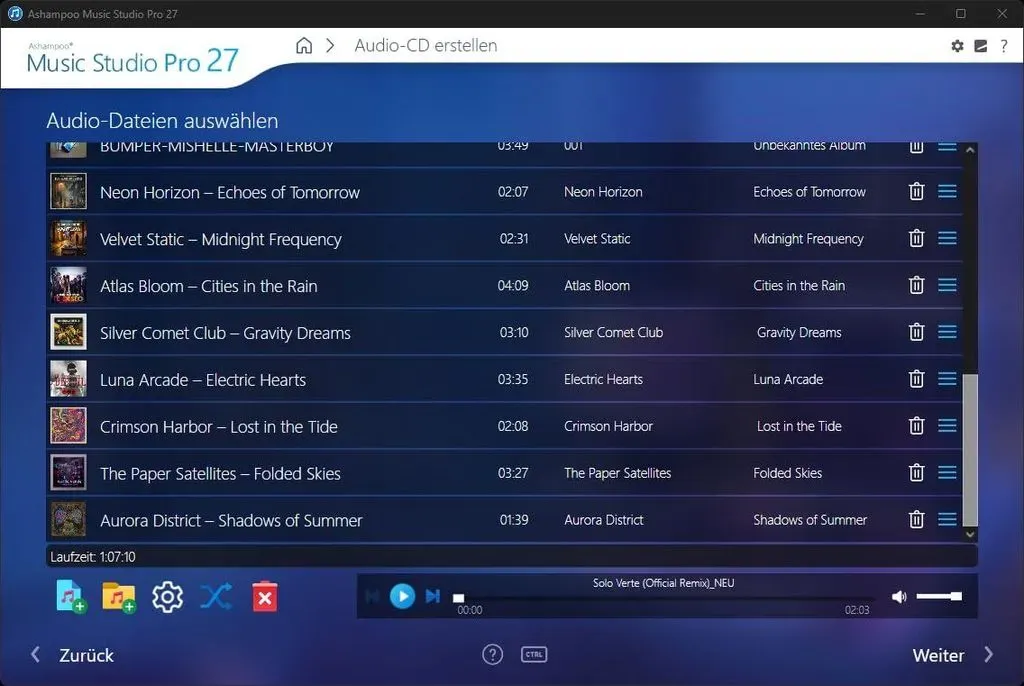This screenshot has height=686, width=1024.
Task: Continue with Weiter
Action: point(953,655)
